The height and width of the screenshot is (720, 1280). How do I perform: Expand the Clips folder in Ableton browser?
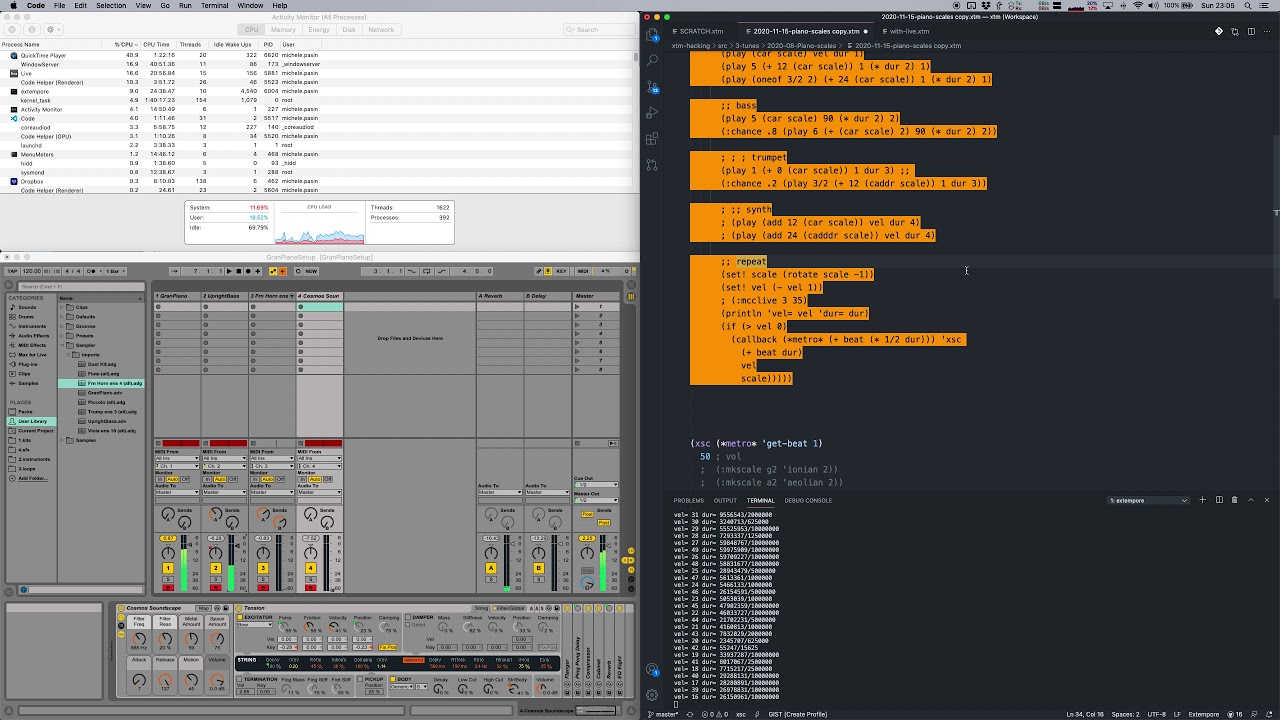pos(62,307)
